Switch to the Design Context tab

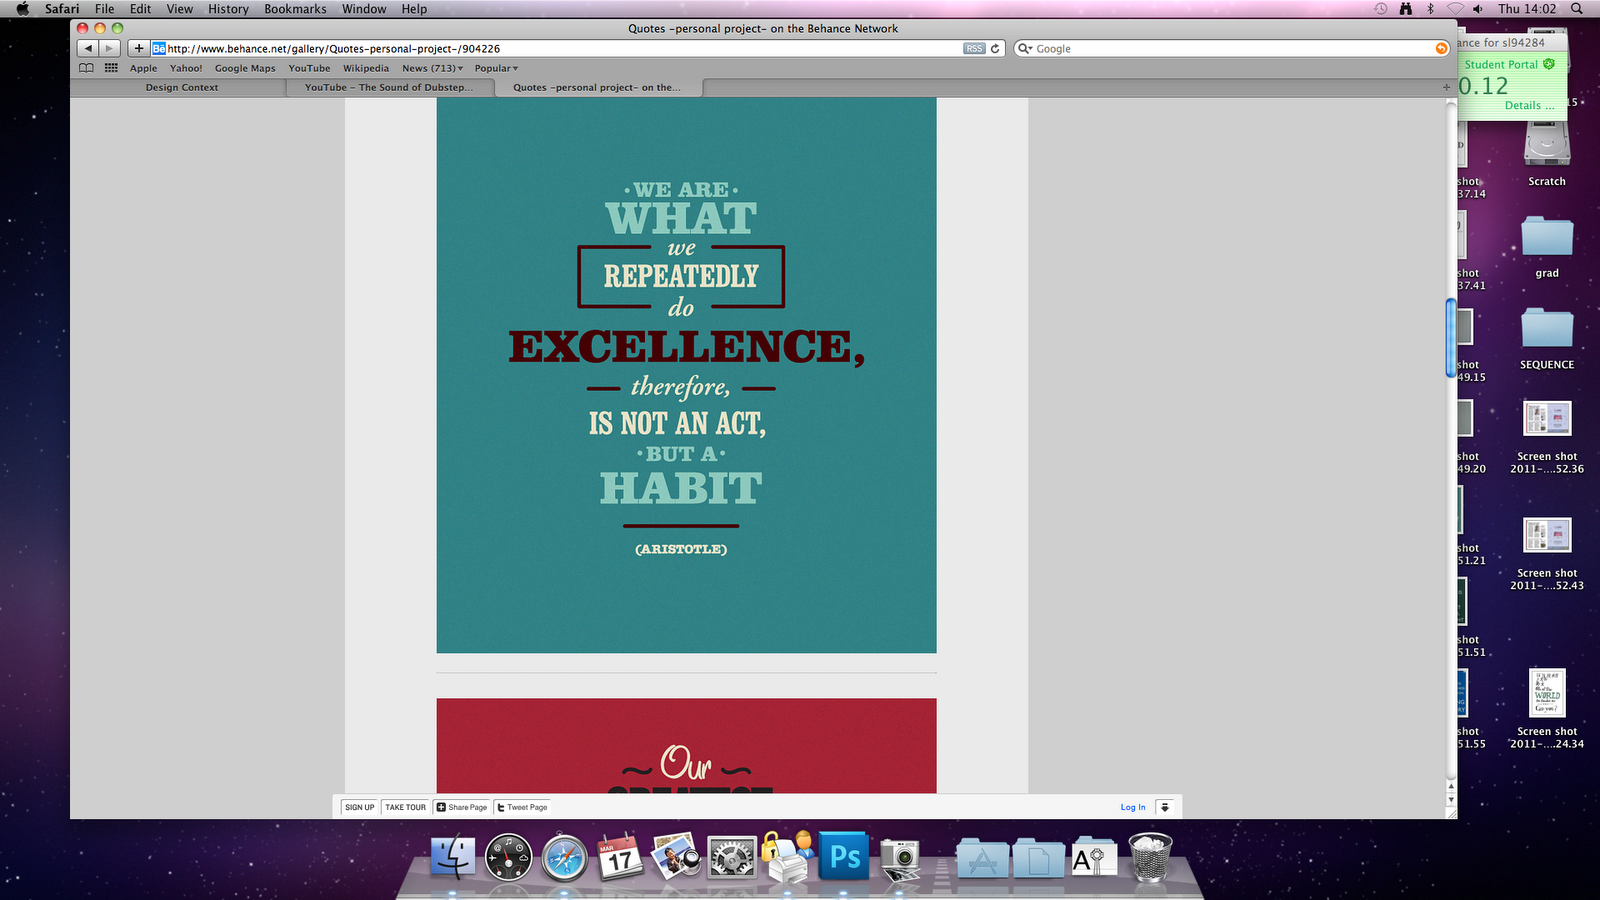(182, 88)
